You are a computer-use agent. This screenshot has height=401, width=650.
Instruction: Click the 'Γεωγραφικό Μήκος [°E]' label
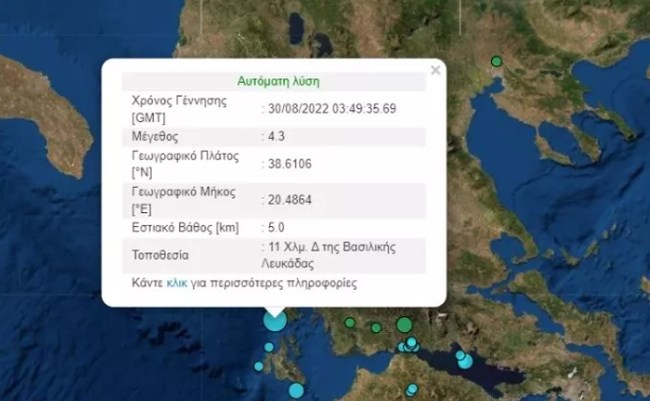click(183, 200)
